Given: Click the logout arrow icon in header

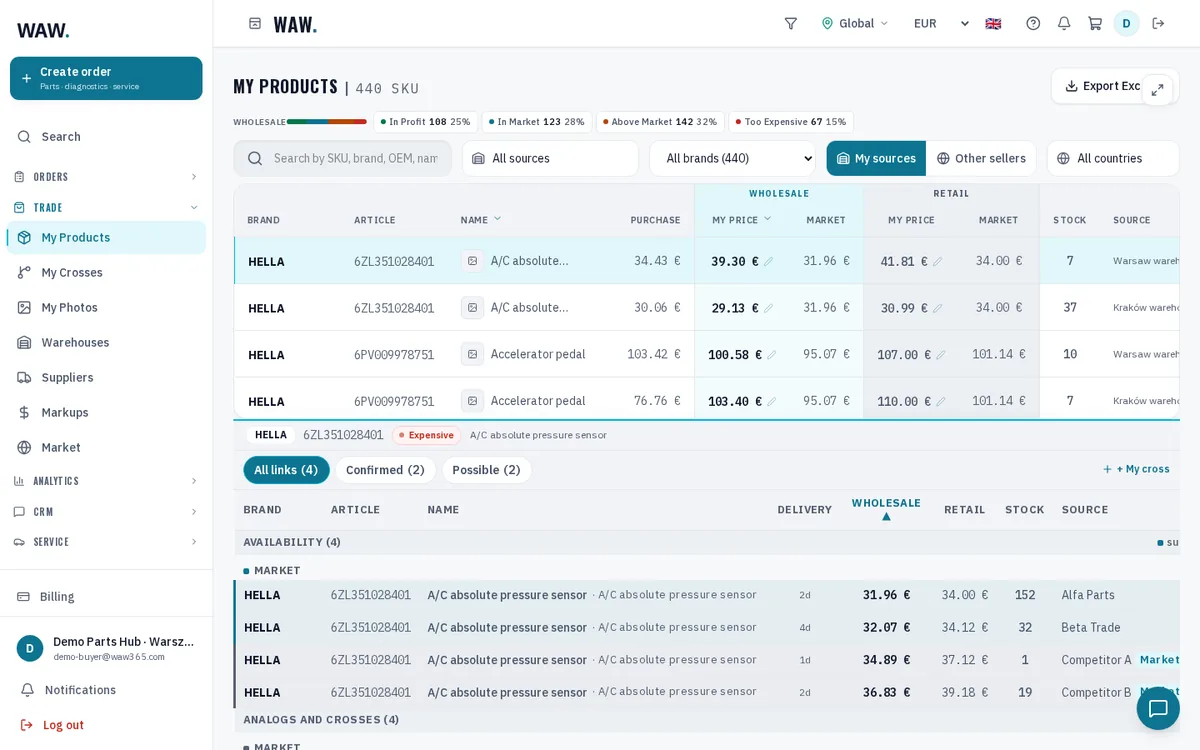Looking at the screenshot, I should pos(1158,23).
